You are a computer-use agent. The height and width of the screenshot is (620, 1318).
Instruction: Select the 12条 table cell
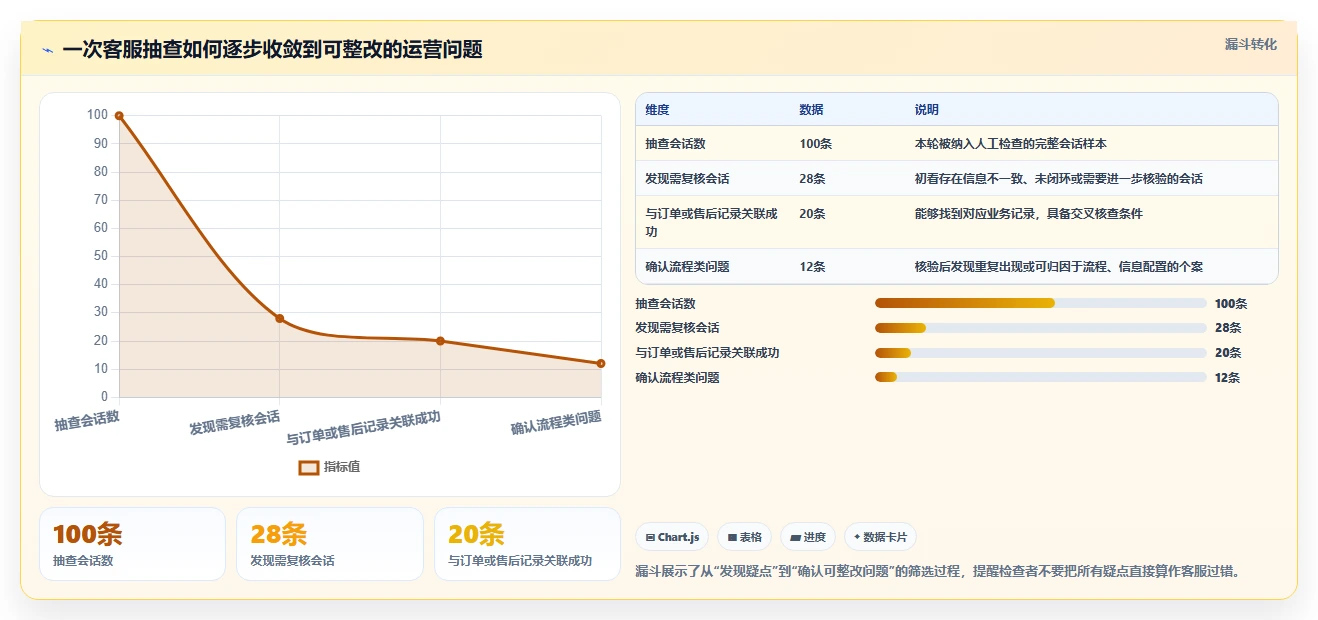click(847, 267)
